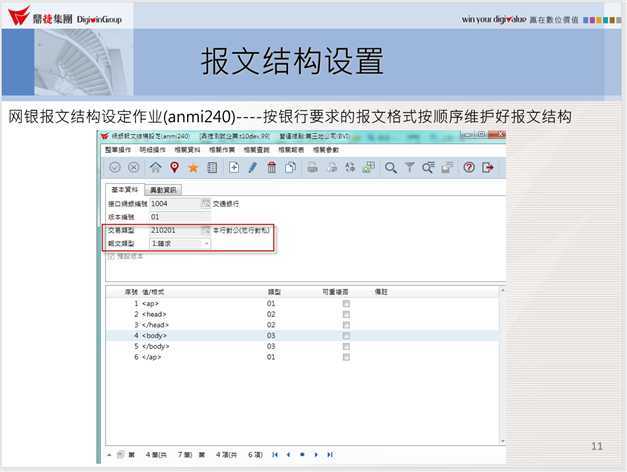Toggle the 預設版本 checkbox
Image resolution: width=627 pixels, height=472 pixels.
point(111,256)
